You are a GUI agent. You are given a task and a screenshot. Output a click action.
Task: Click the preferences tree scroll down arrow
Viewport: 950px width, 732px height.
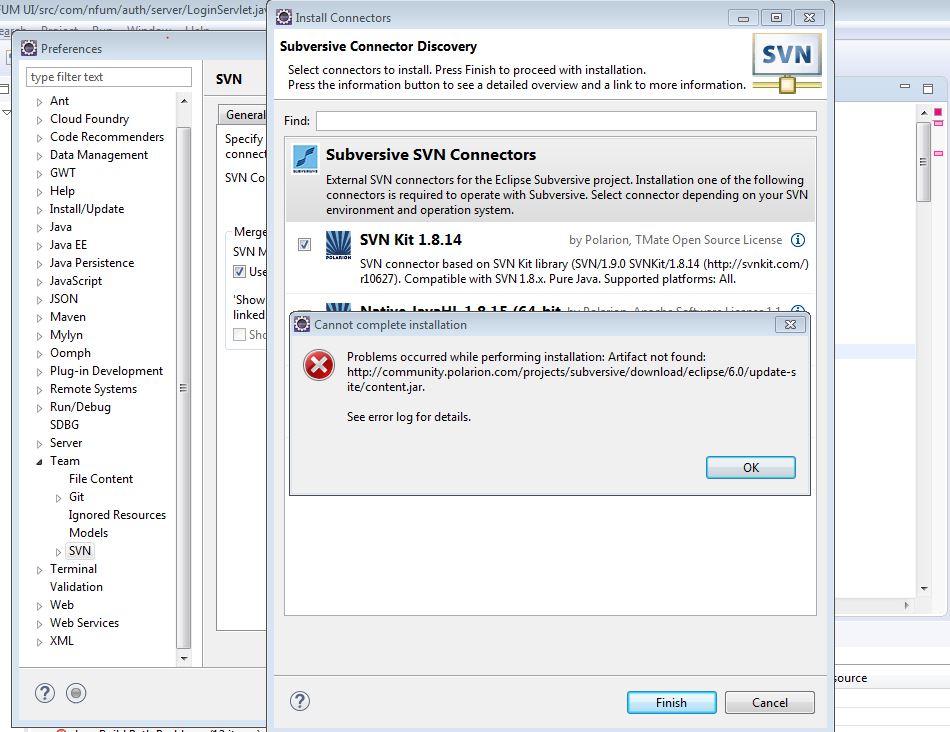[184, 658]
